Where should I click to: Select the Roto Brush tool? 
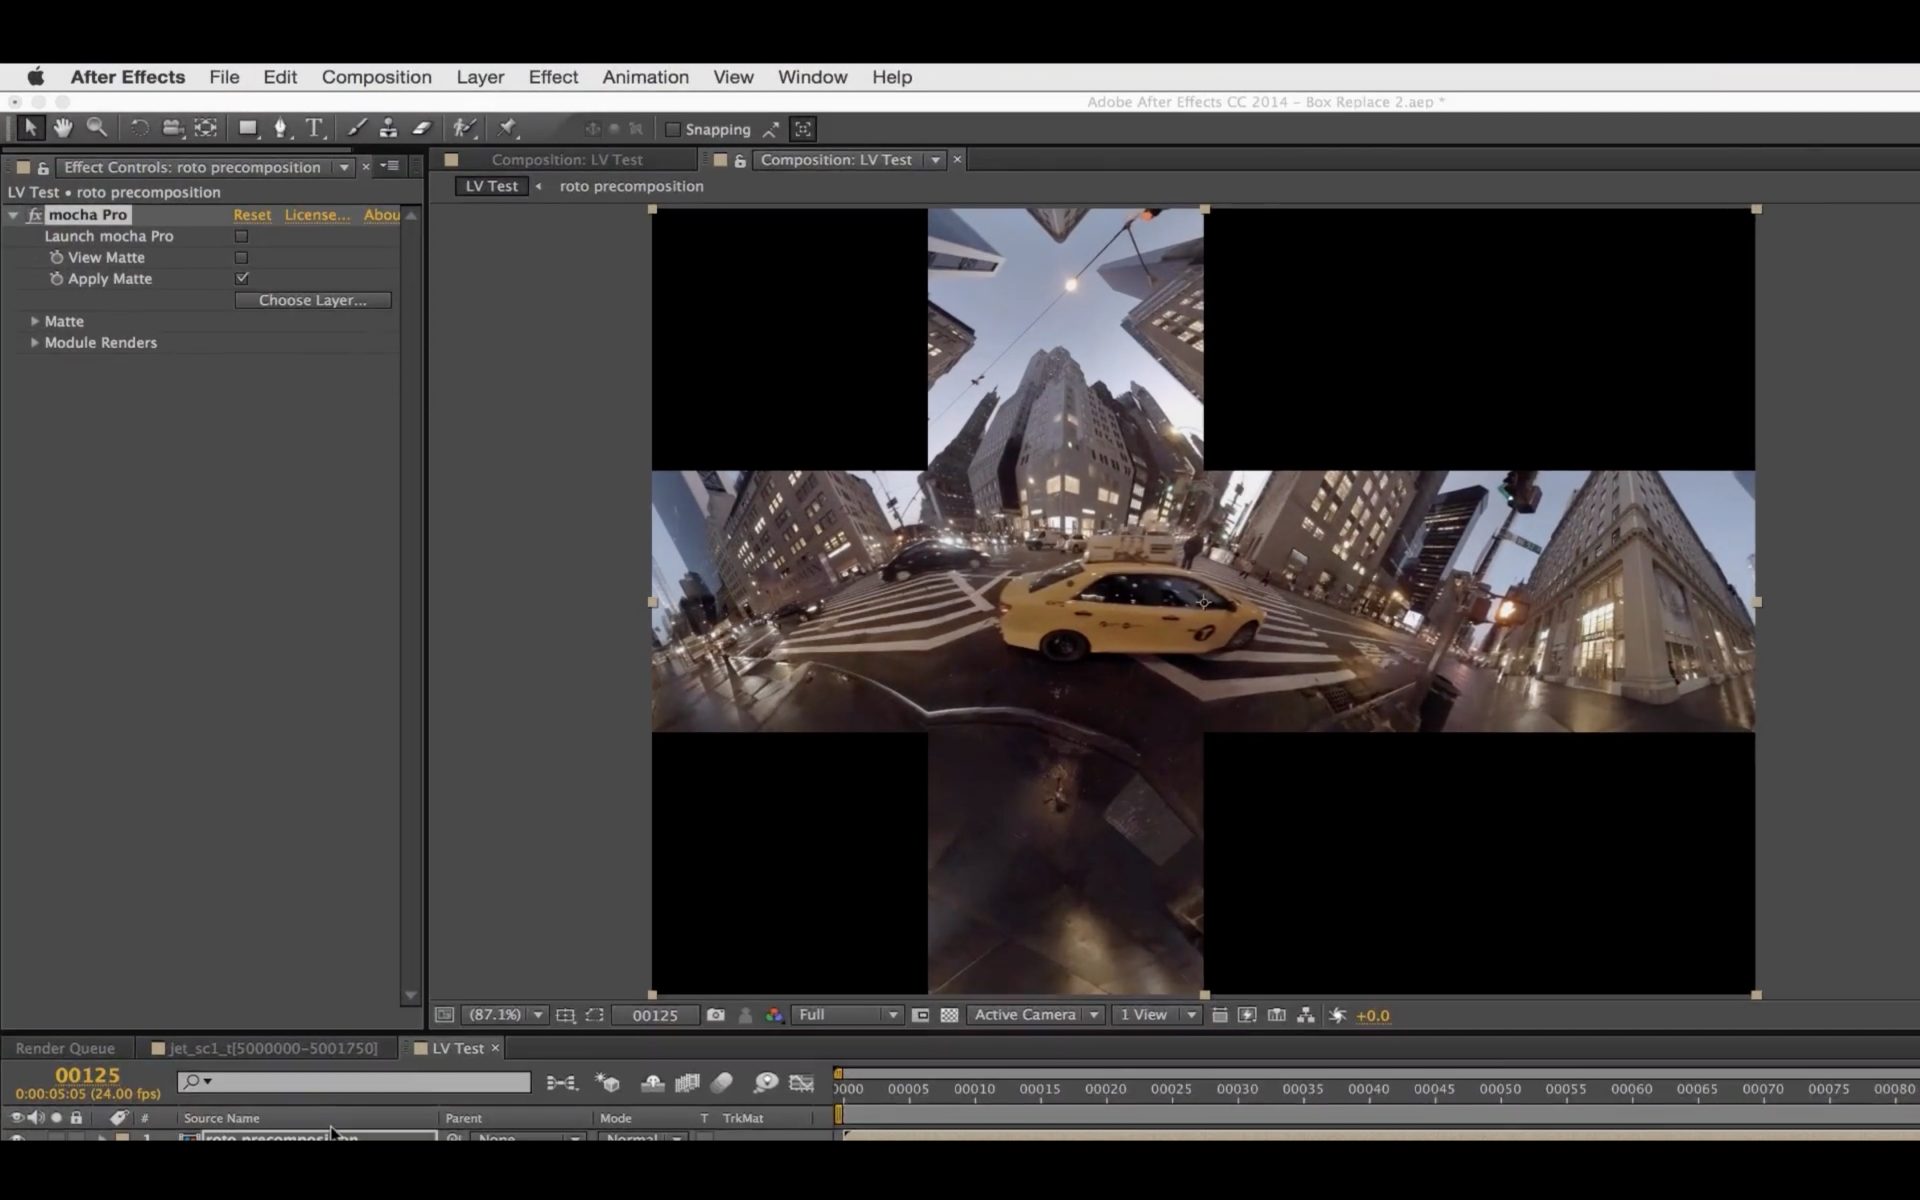point(463,127)
